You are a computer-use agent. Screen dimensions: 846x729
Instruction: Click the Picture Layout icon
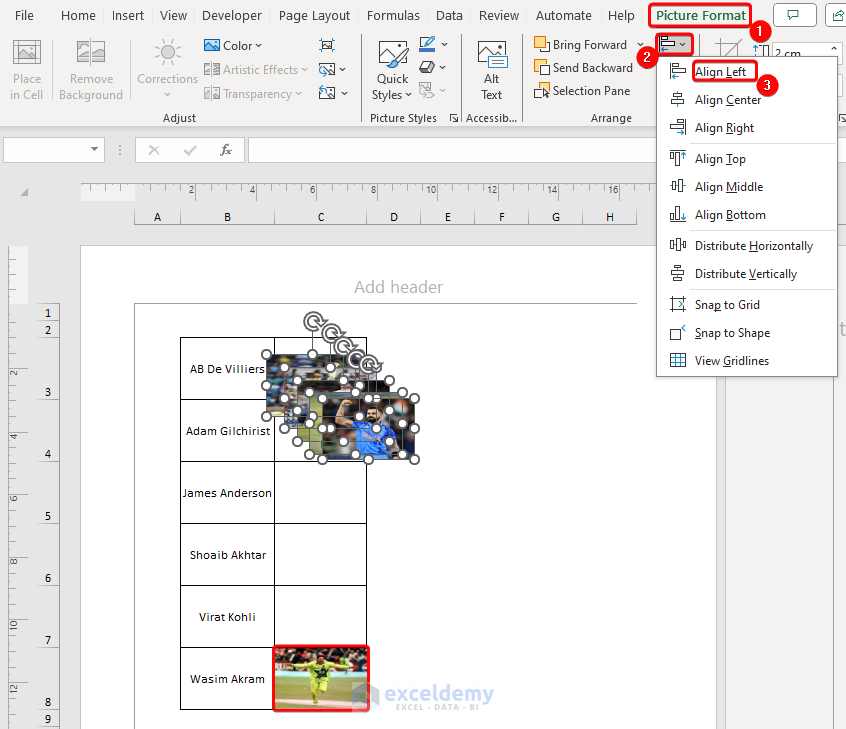pos(426,90)
